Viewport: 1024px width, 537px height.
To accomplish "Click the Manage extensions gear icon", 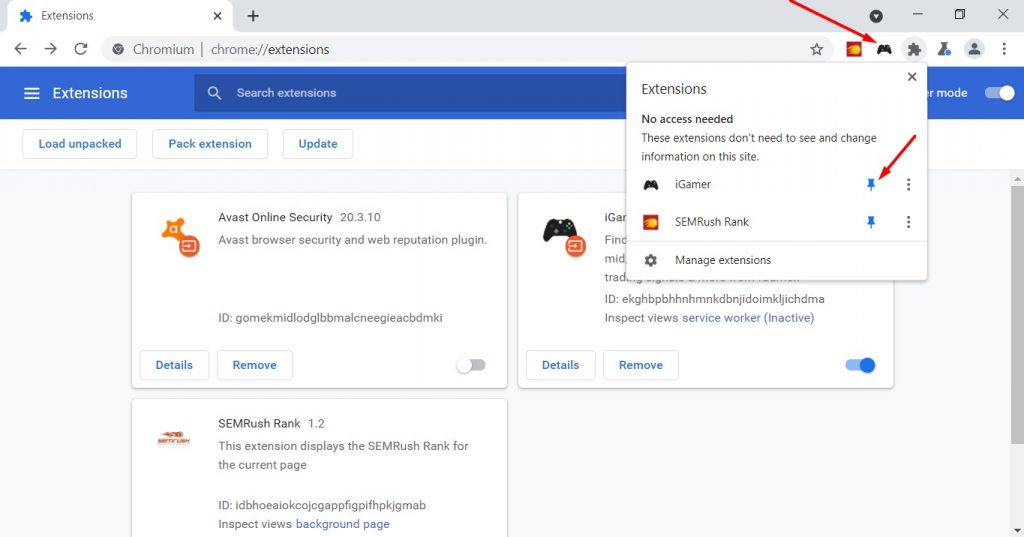I will (x=650, y=260).
